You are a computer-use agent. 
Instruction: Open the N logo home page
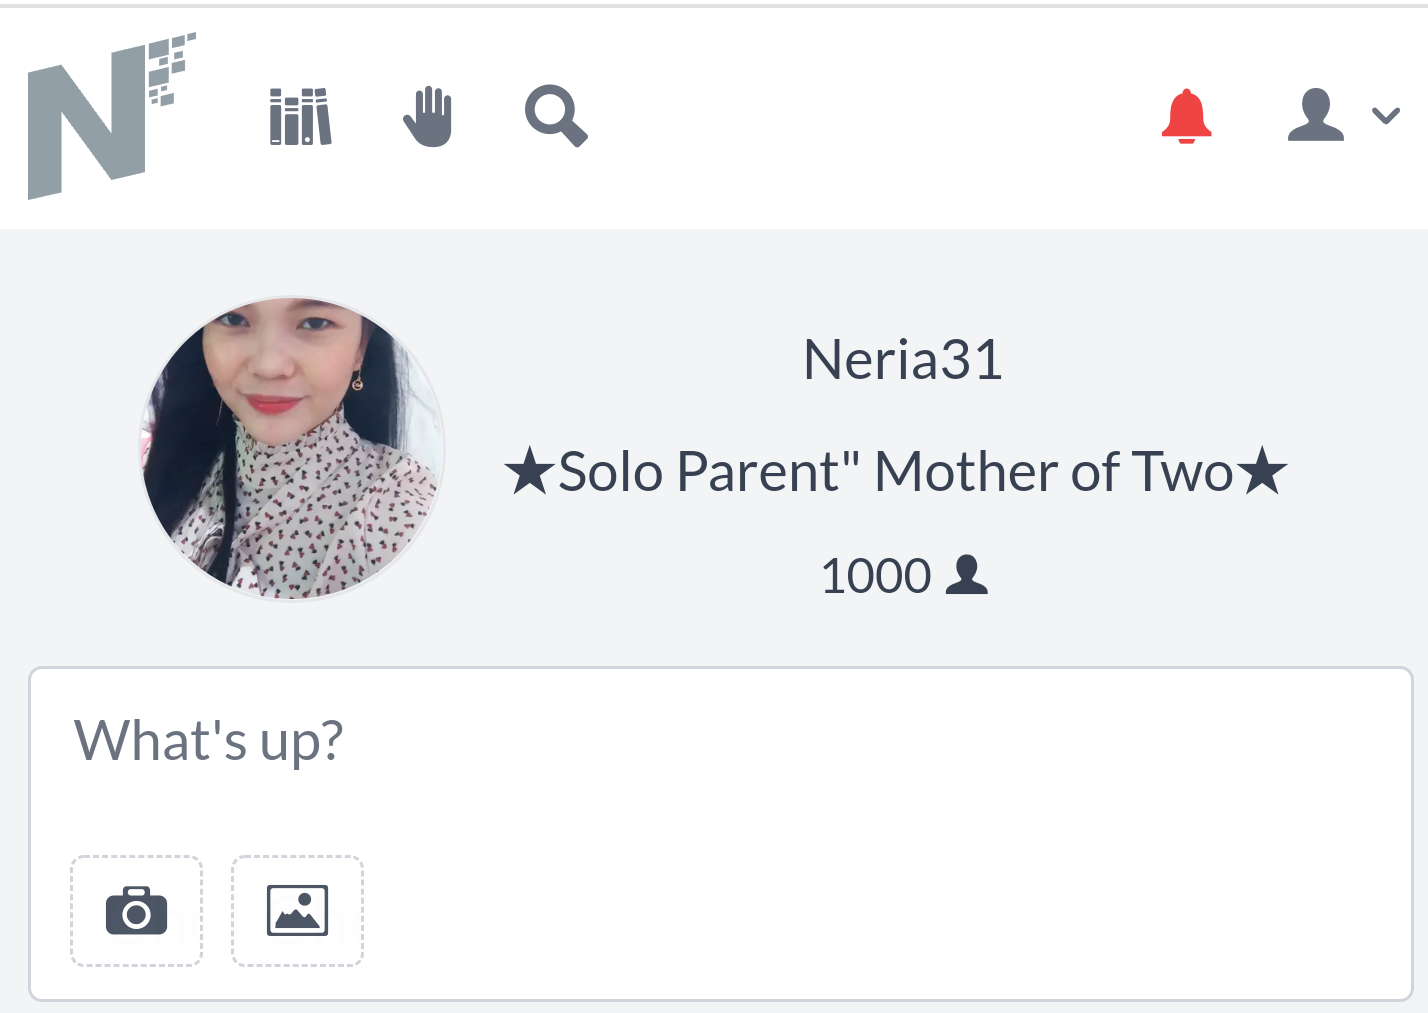click(111, 115)
